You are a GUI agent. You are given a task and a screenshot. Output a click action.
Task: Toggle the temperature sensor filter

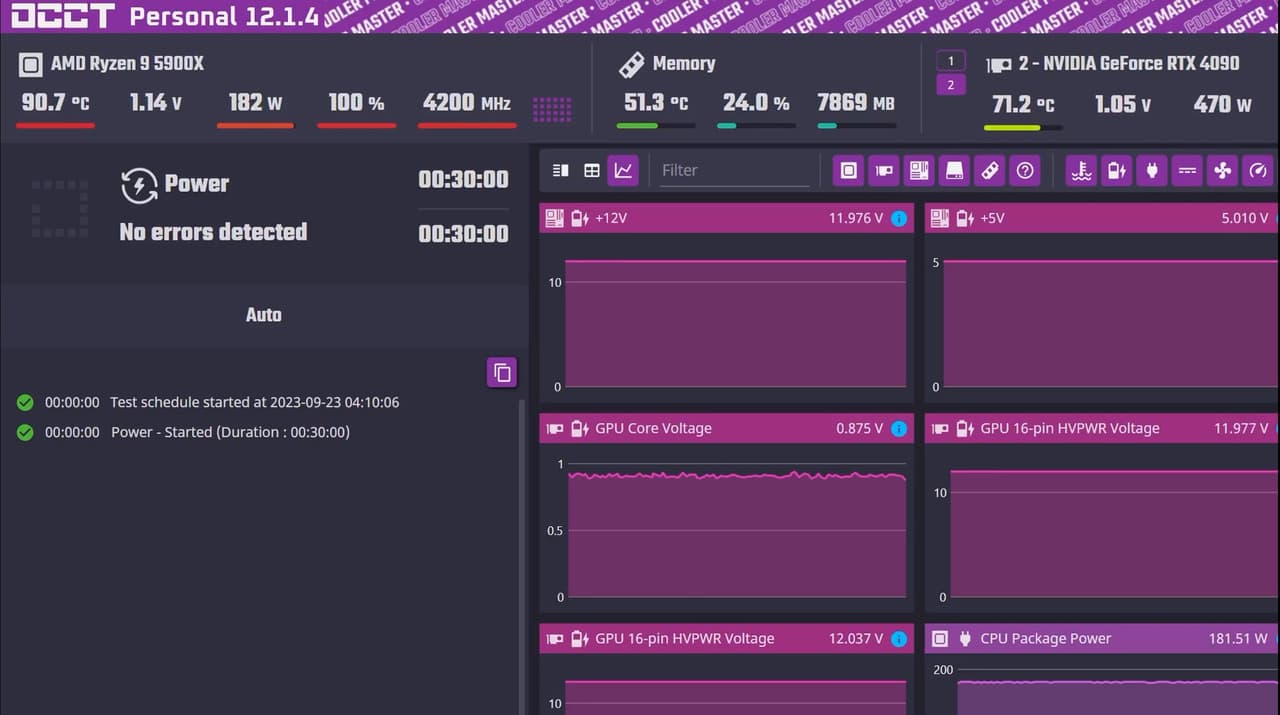(1081, 170)
